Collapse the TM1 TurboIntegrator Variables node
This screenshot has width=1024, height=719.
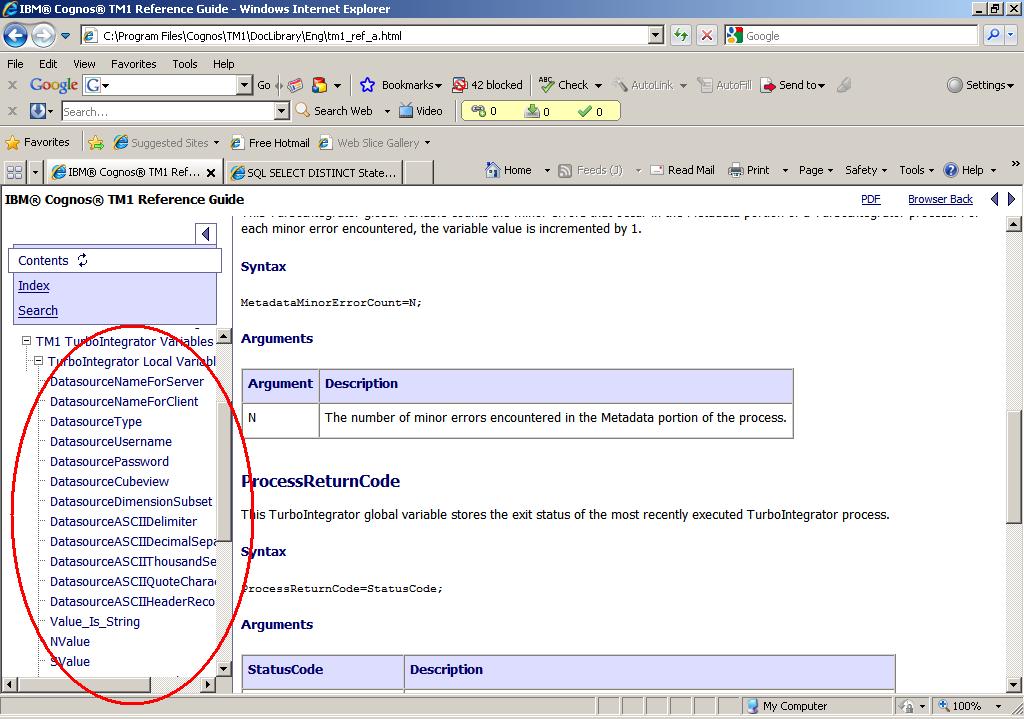(27, 341)
